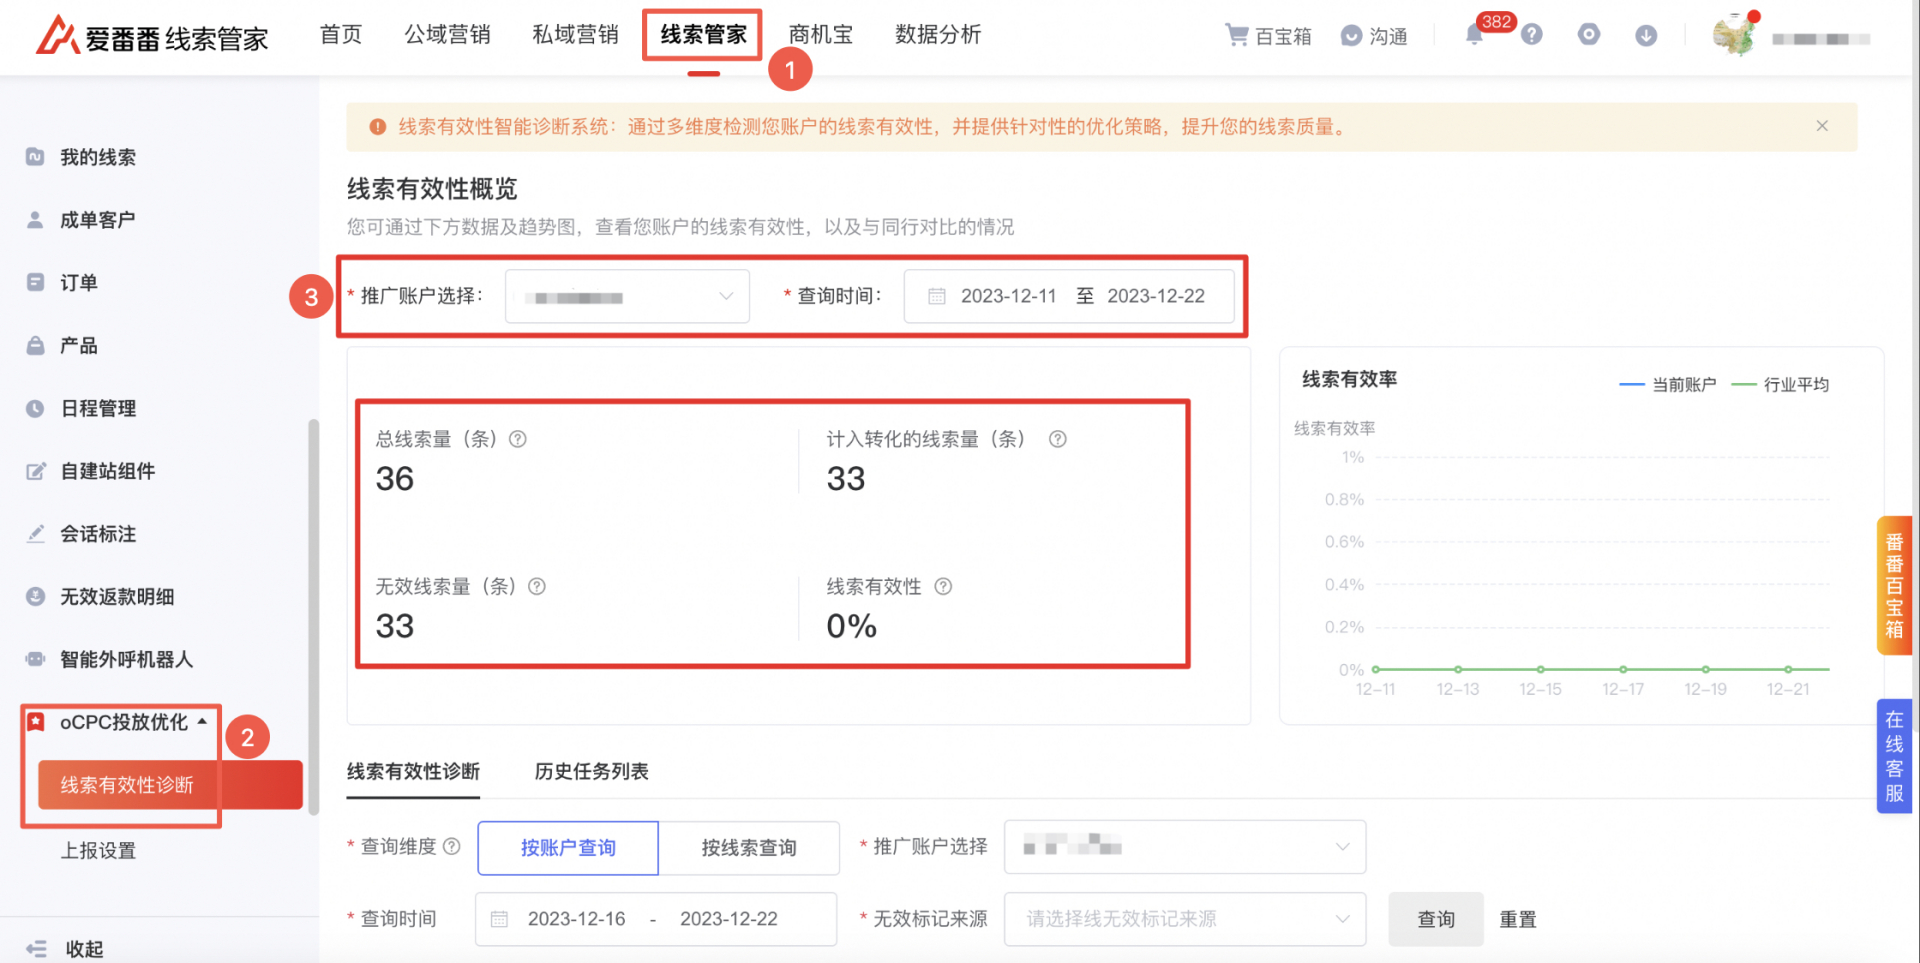Click the download arrow icon in header

tap(1646, 36)
